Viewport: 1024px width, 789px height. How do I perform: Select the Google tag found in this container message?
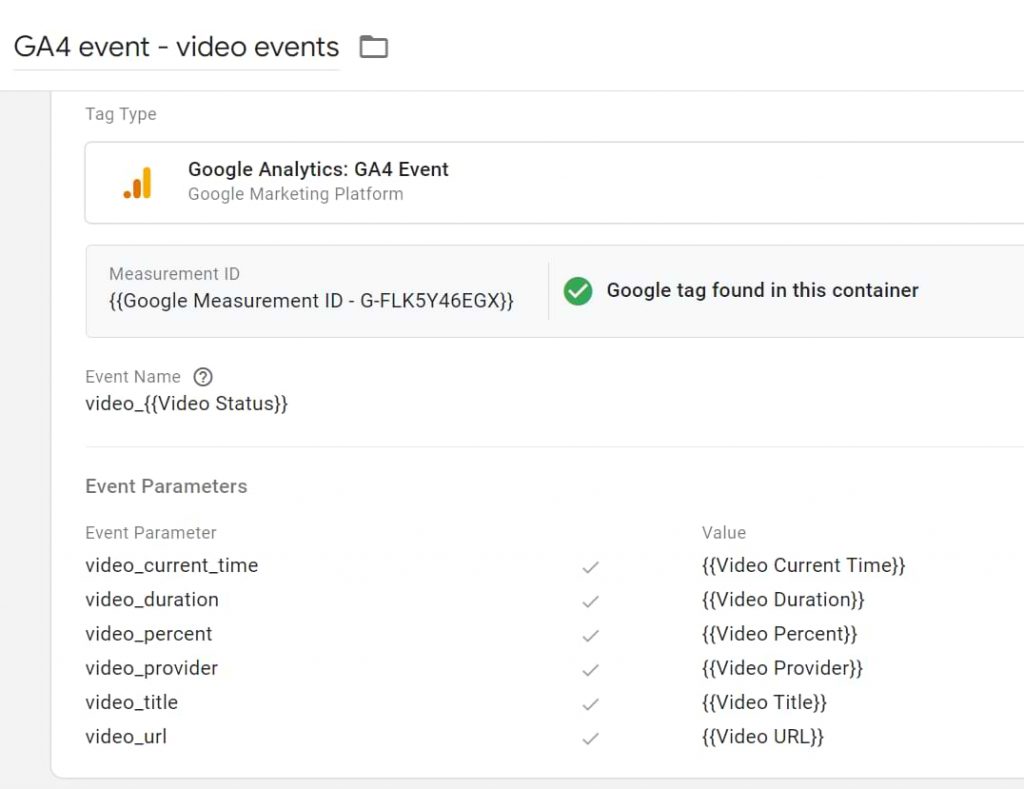(x=762, y=291)
